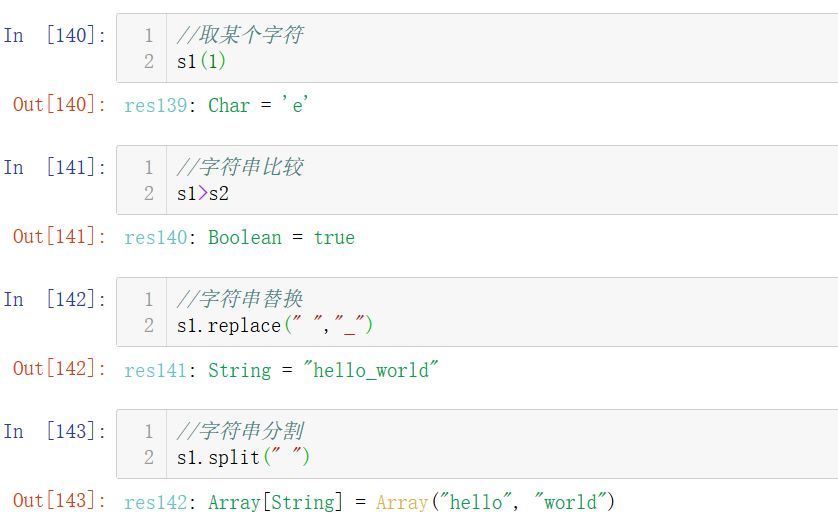The height and width of the screenshot is (521, 838).
Task: Click the In [140] cell prompt
Action: point(54,36)
